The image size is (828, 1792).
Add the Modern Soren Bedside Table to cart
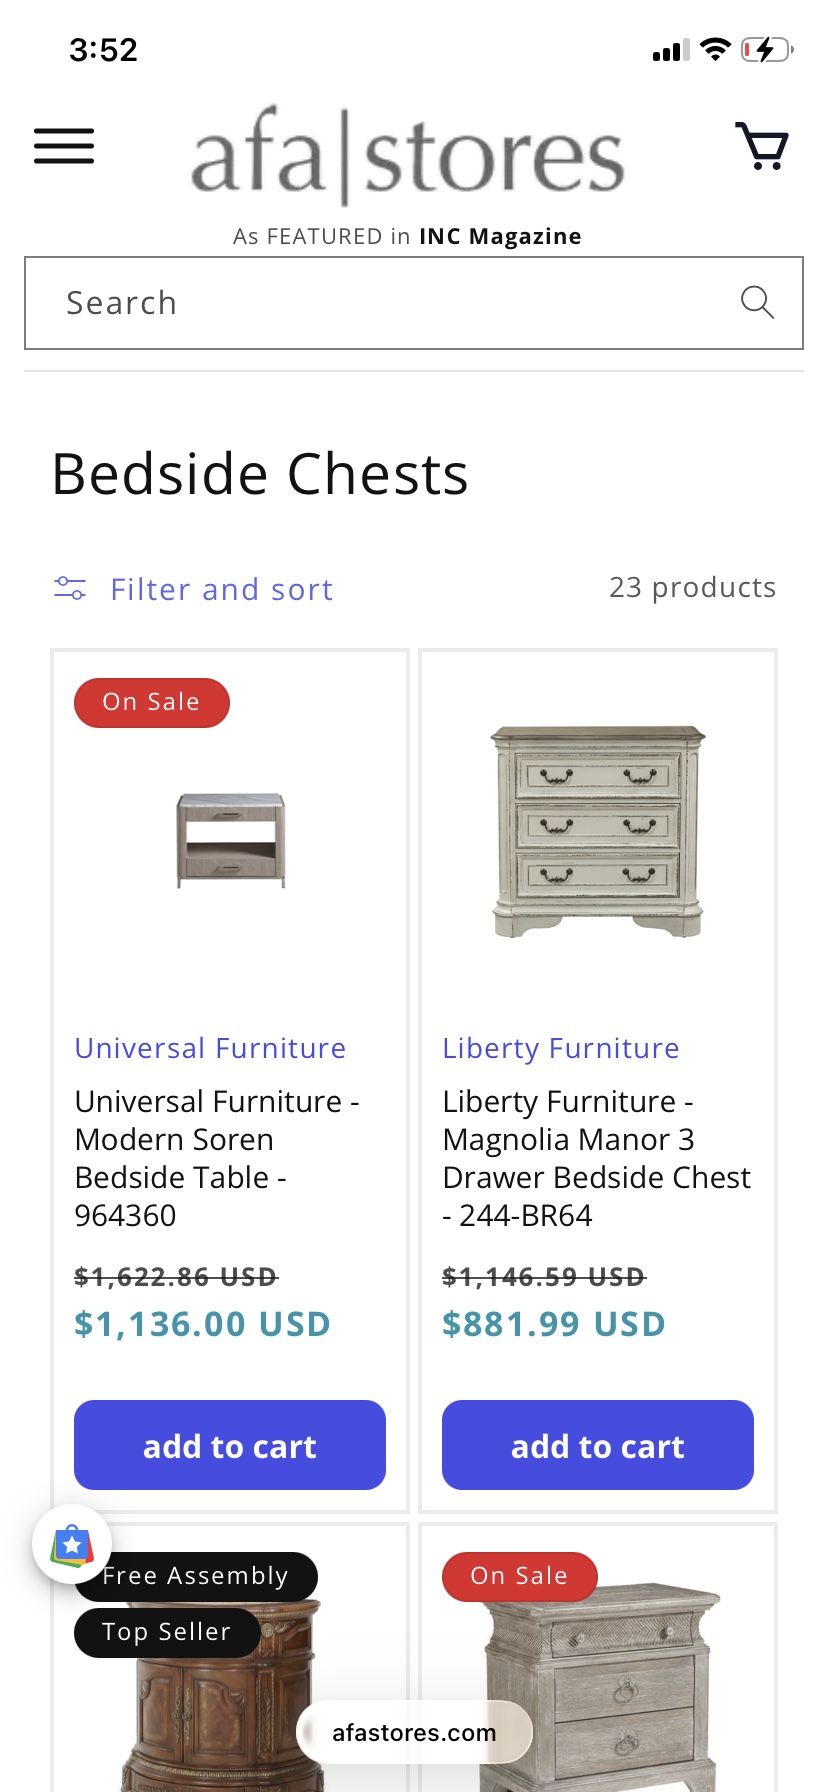[229, 1445]
